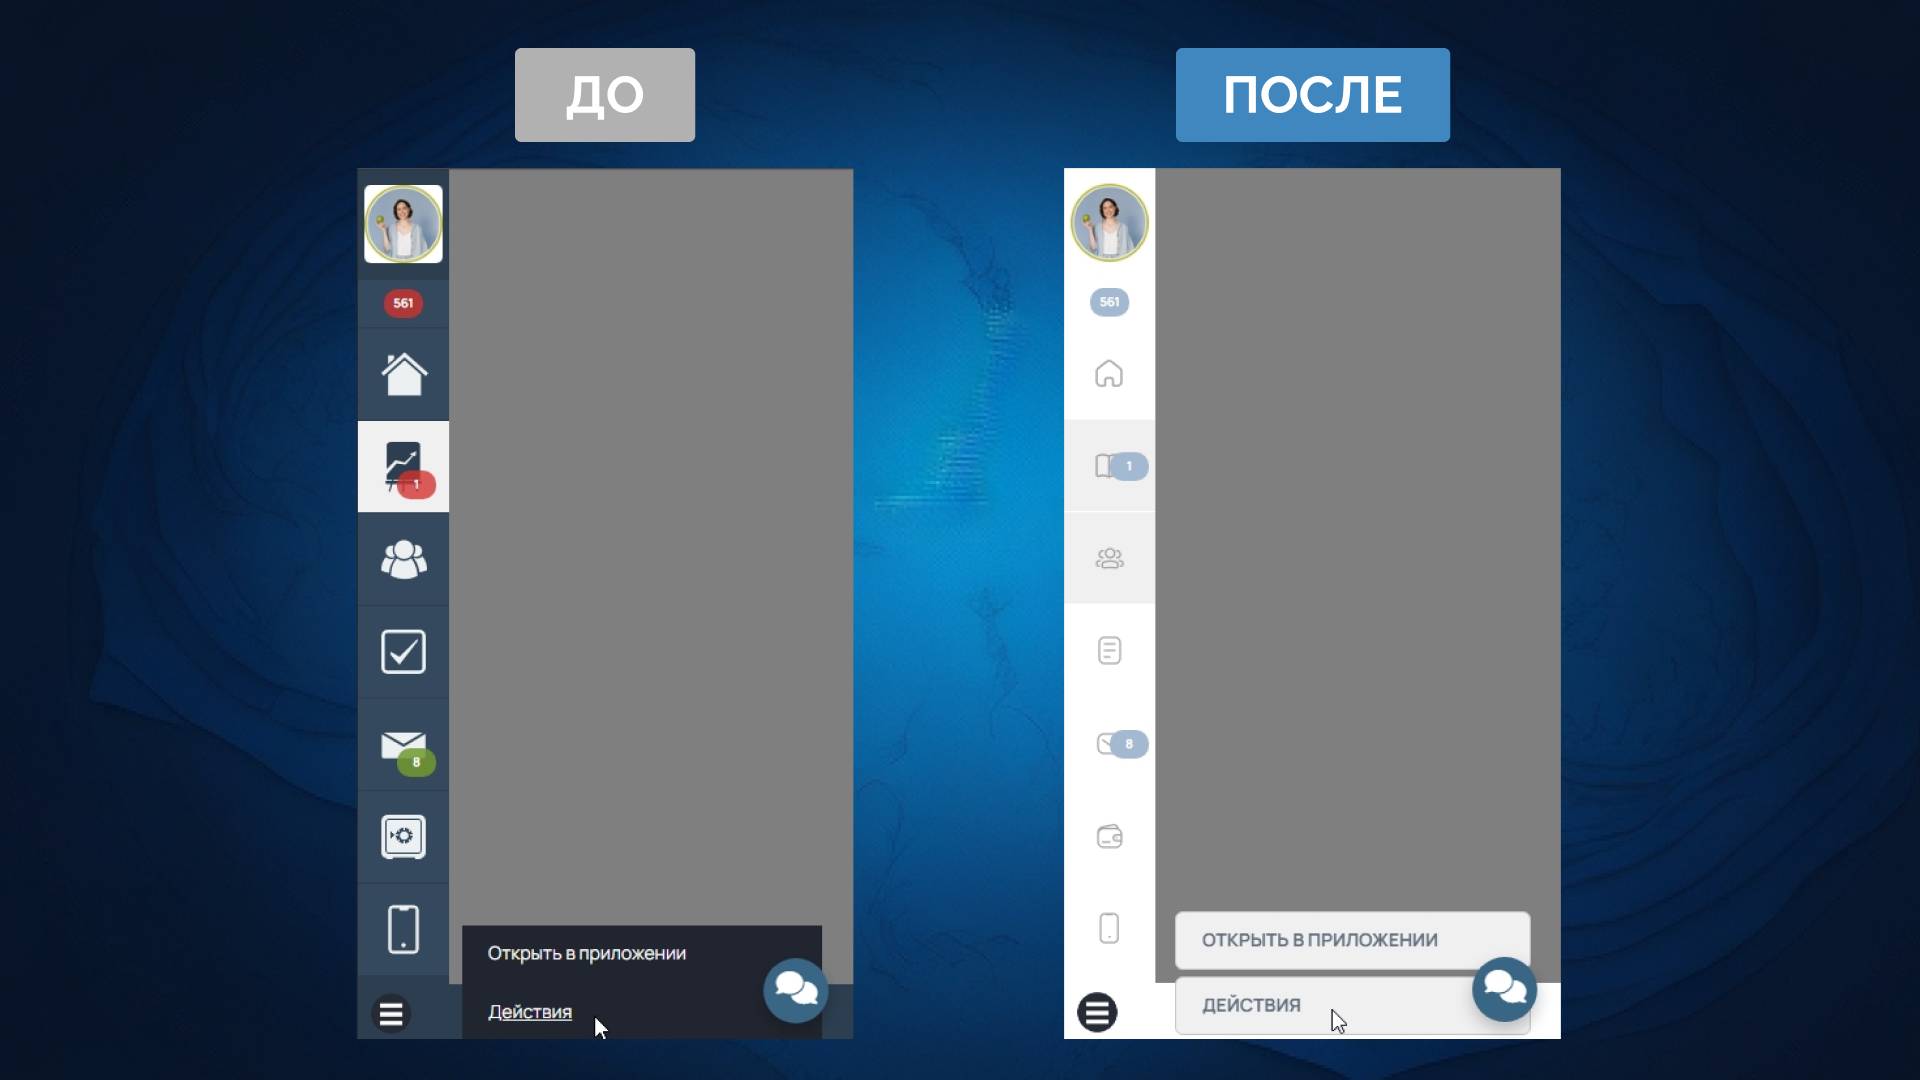Viewport: 1920px width, 1080px height.
Task: Click phone icon in dark sidebar
Action: coord(403,929)
